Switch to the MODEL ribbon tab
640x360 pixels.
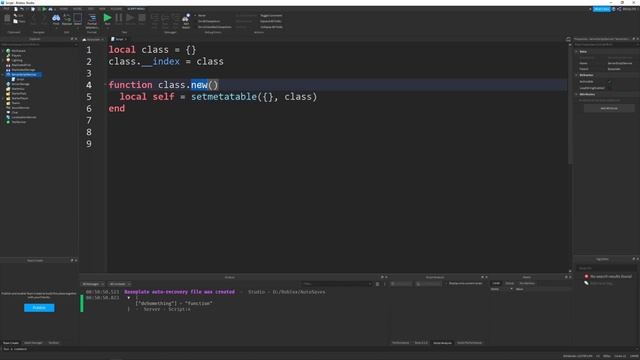pos(77,9)
